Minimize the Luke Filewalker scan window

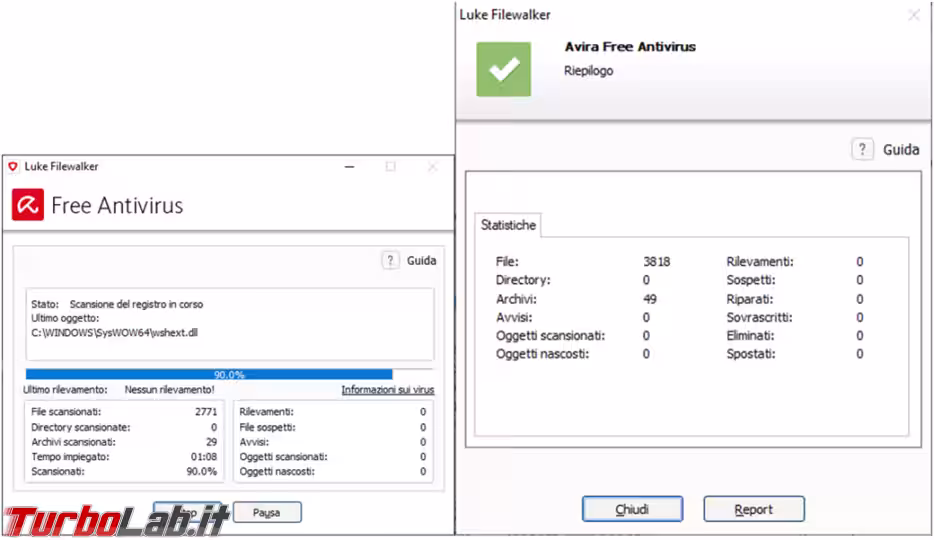click(x=350, y=167)
